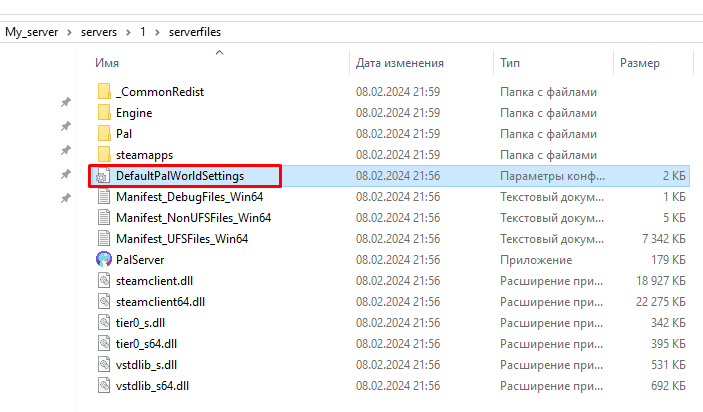Select the tier0_s.dll file name
This screenshot has width=703, height=412.
(x=140, y=323)
